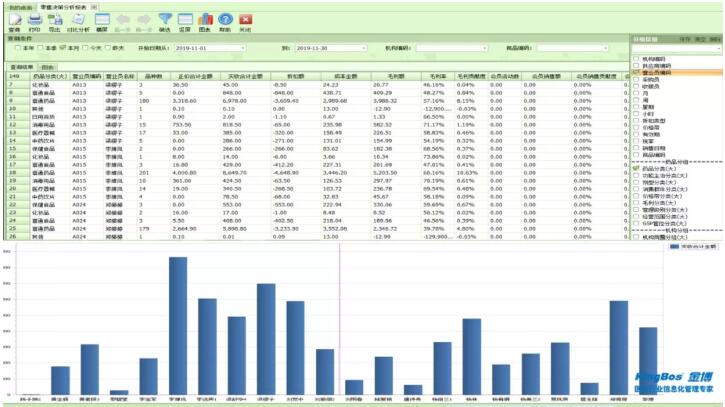Tick the 供应商编码 checkbox in group panel
Screen dimensions: 725x407
pos(636,65)
